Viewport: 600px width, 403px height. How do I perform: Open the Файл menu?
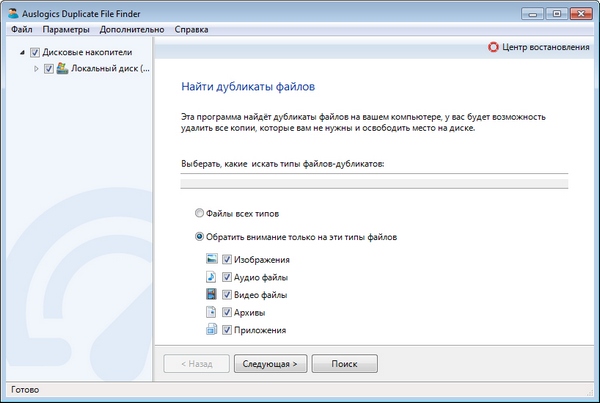(x=21, y=30)
